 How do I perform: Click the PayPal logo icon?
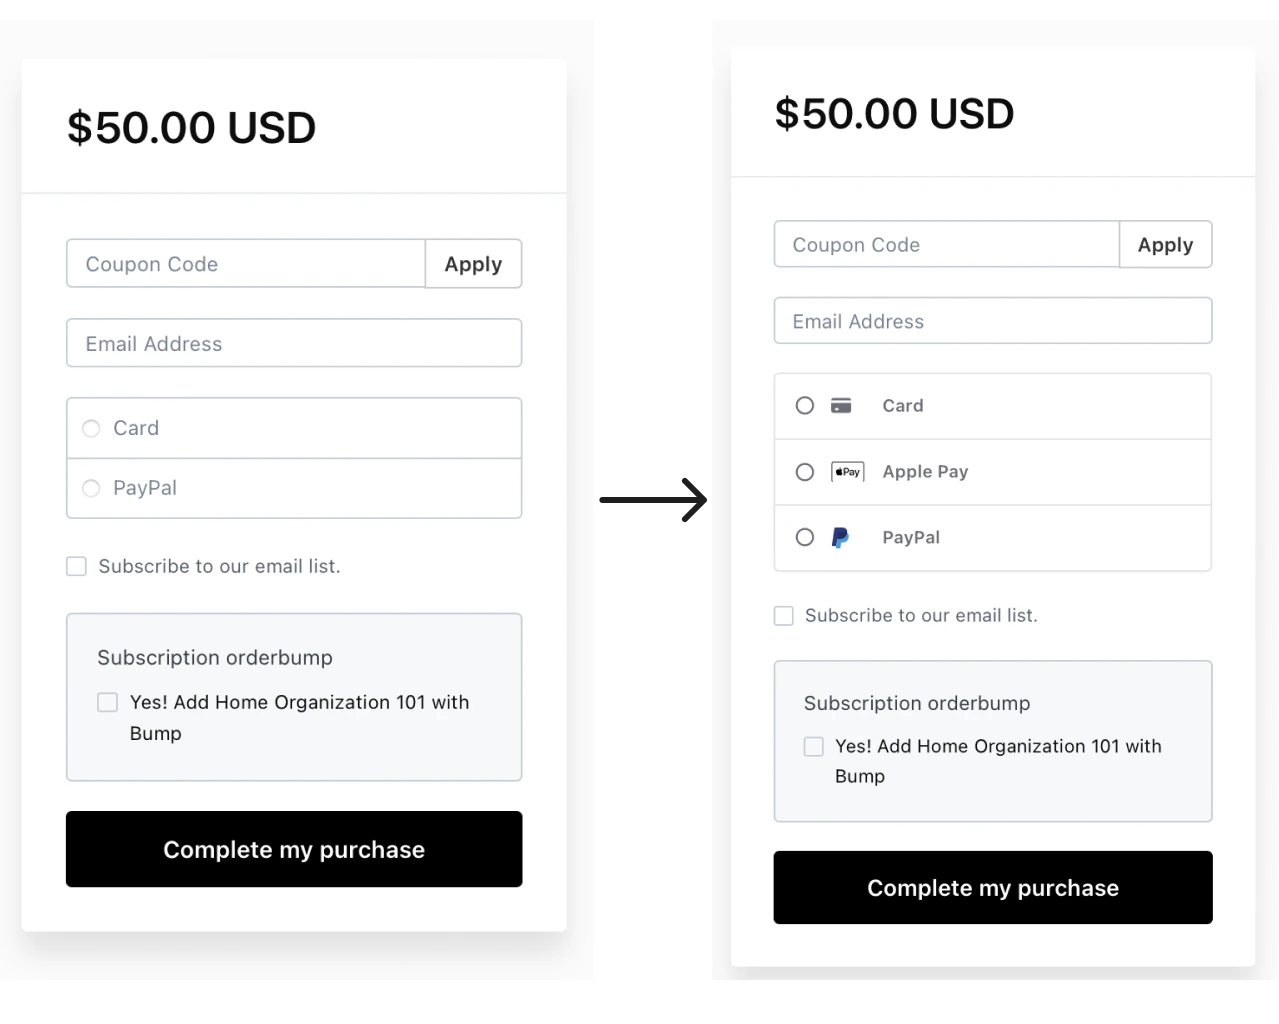point(840,537)
